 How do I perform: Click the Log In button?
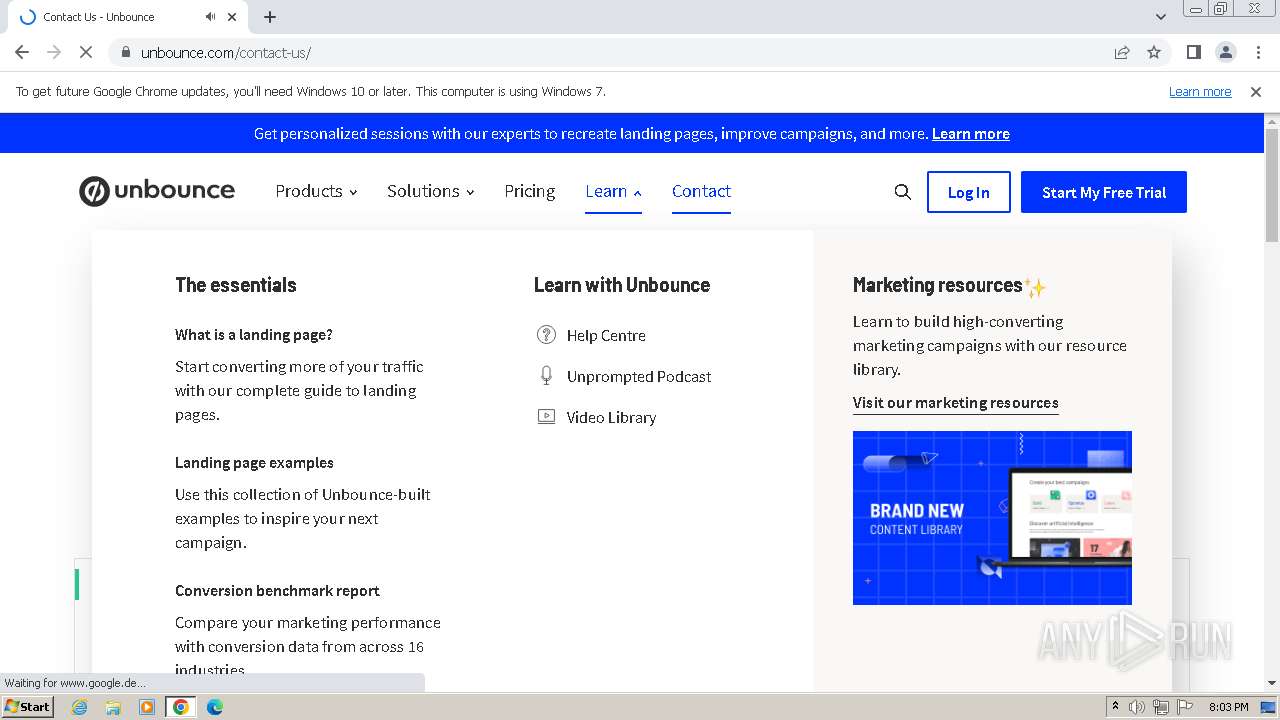click(x=968, y=192)
